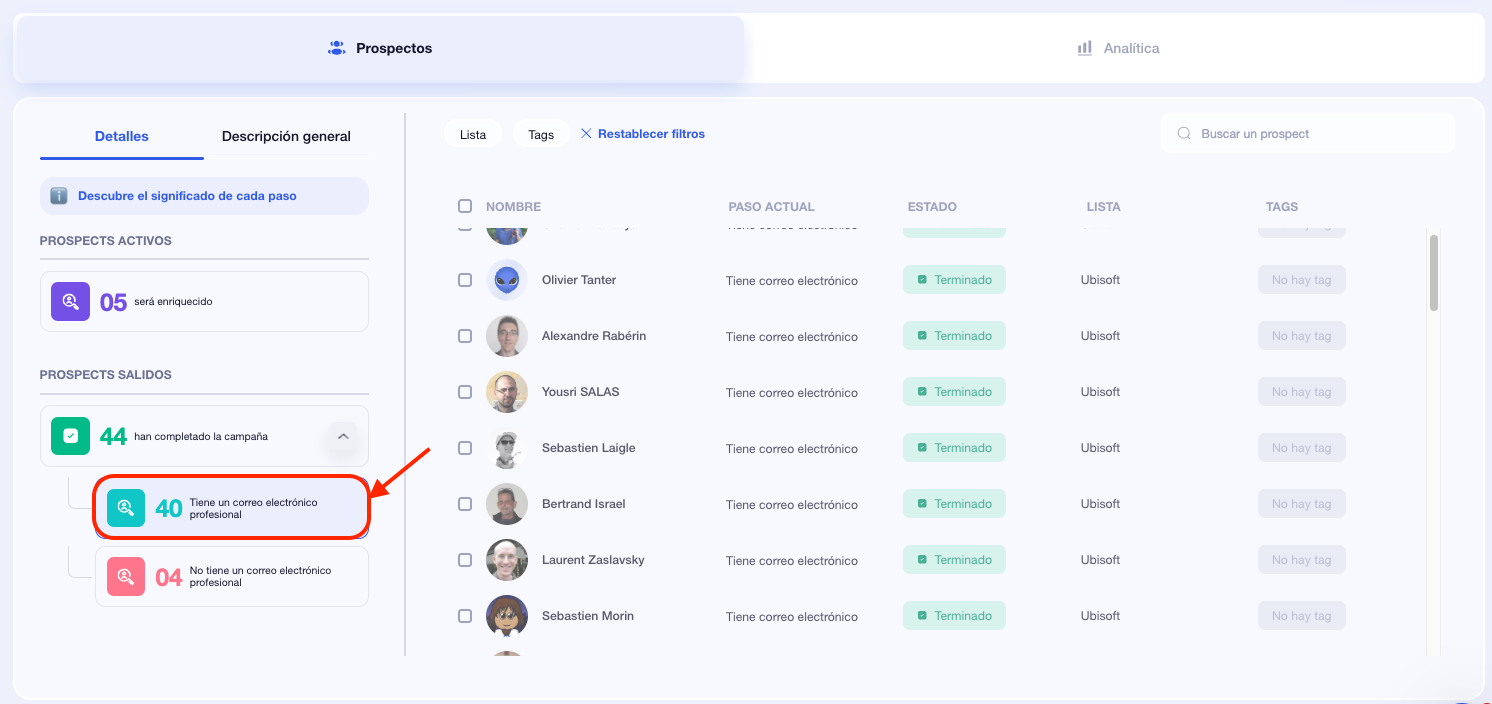Viewport: 1492px width, 704px height.
Task: Select the checkbox for Sebastien Morin
Action: (465, 616)
